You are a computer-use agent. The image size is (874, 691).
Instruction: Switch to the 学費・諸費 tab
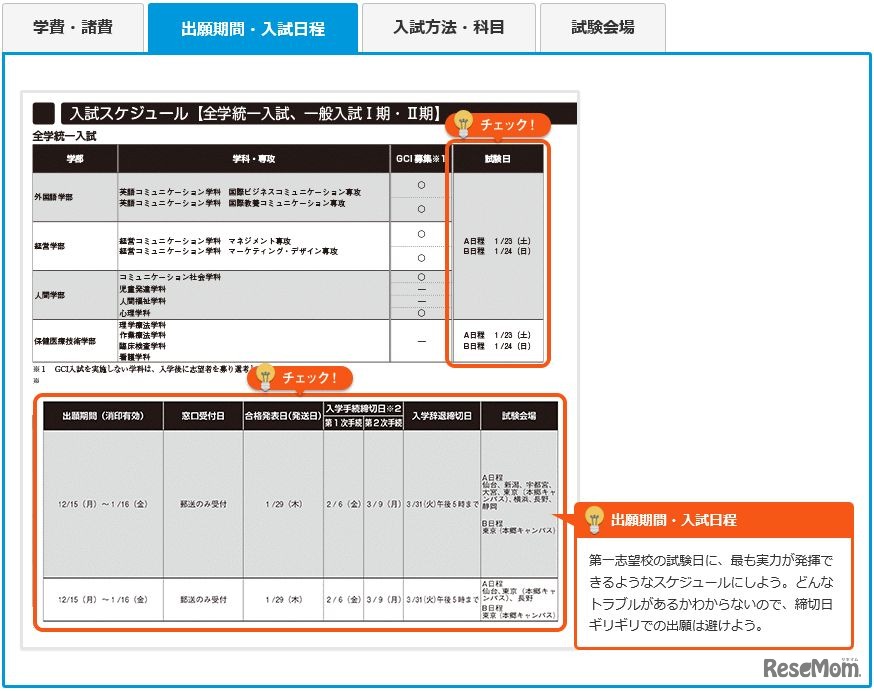[73, 28]
